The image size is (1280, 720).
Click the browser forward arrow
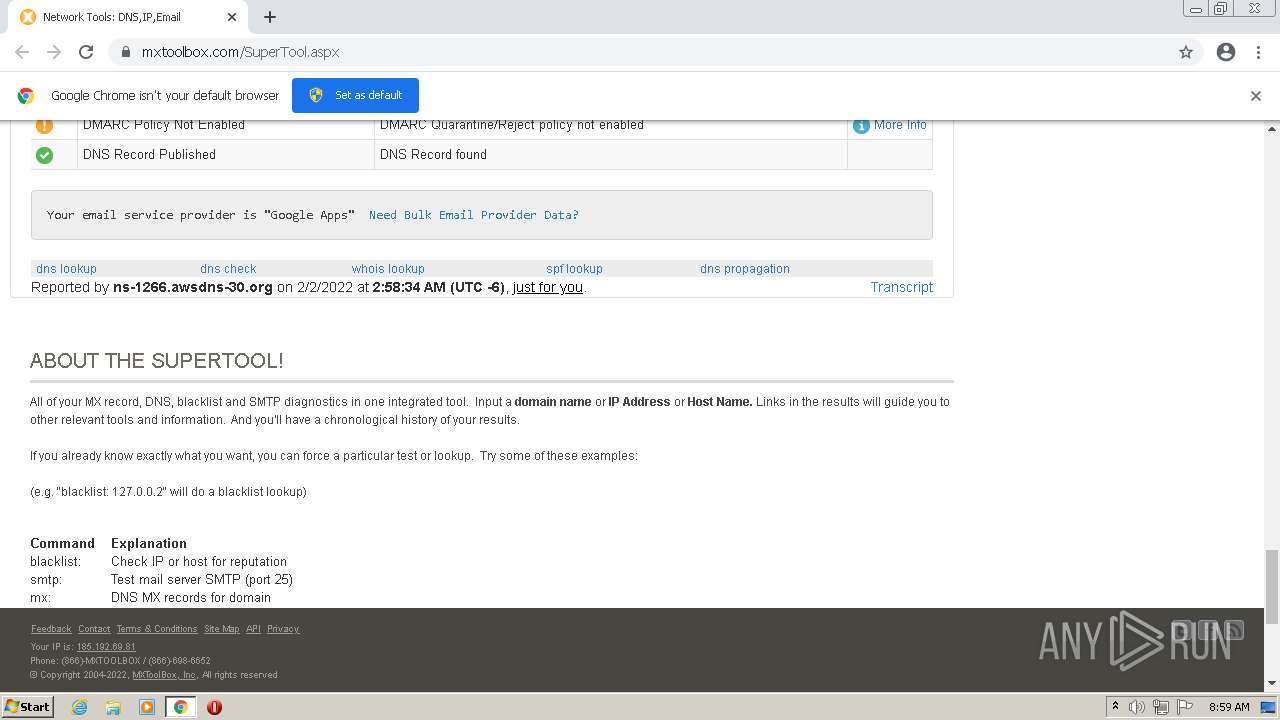54,52
